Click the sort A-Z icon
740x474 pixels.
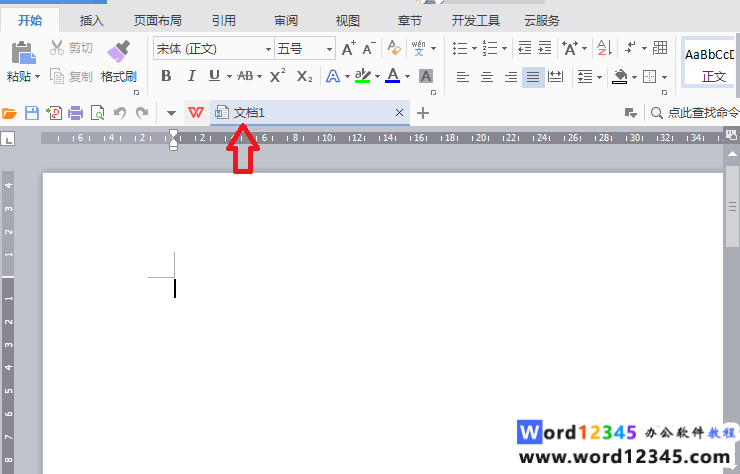605,48
